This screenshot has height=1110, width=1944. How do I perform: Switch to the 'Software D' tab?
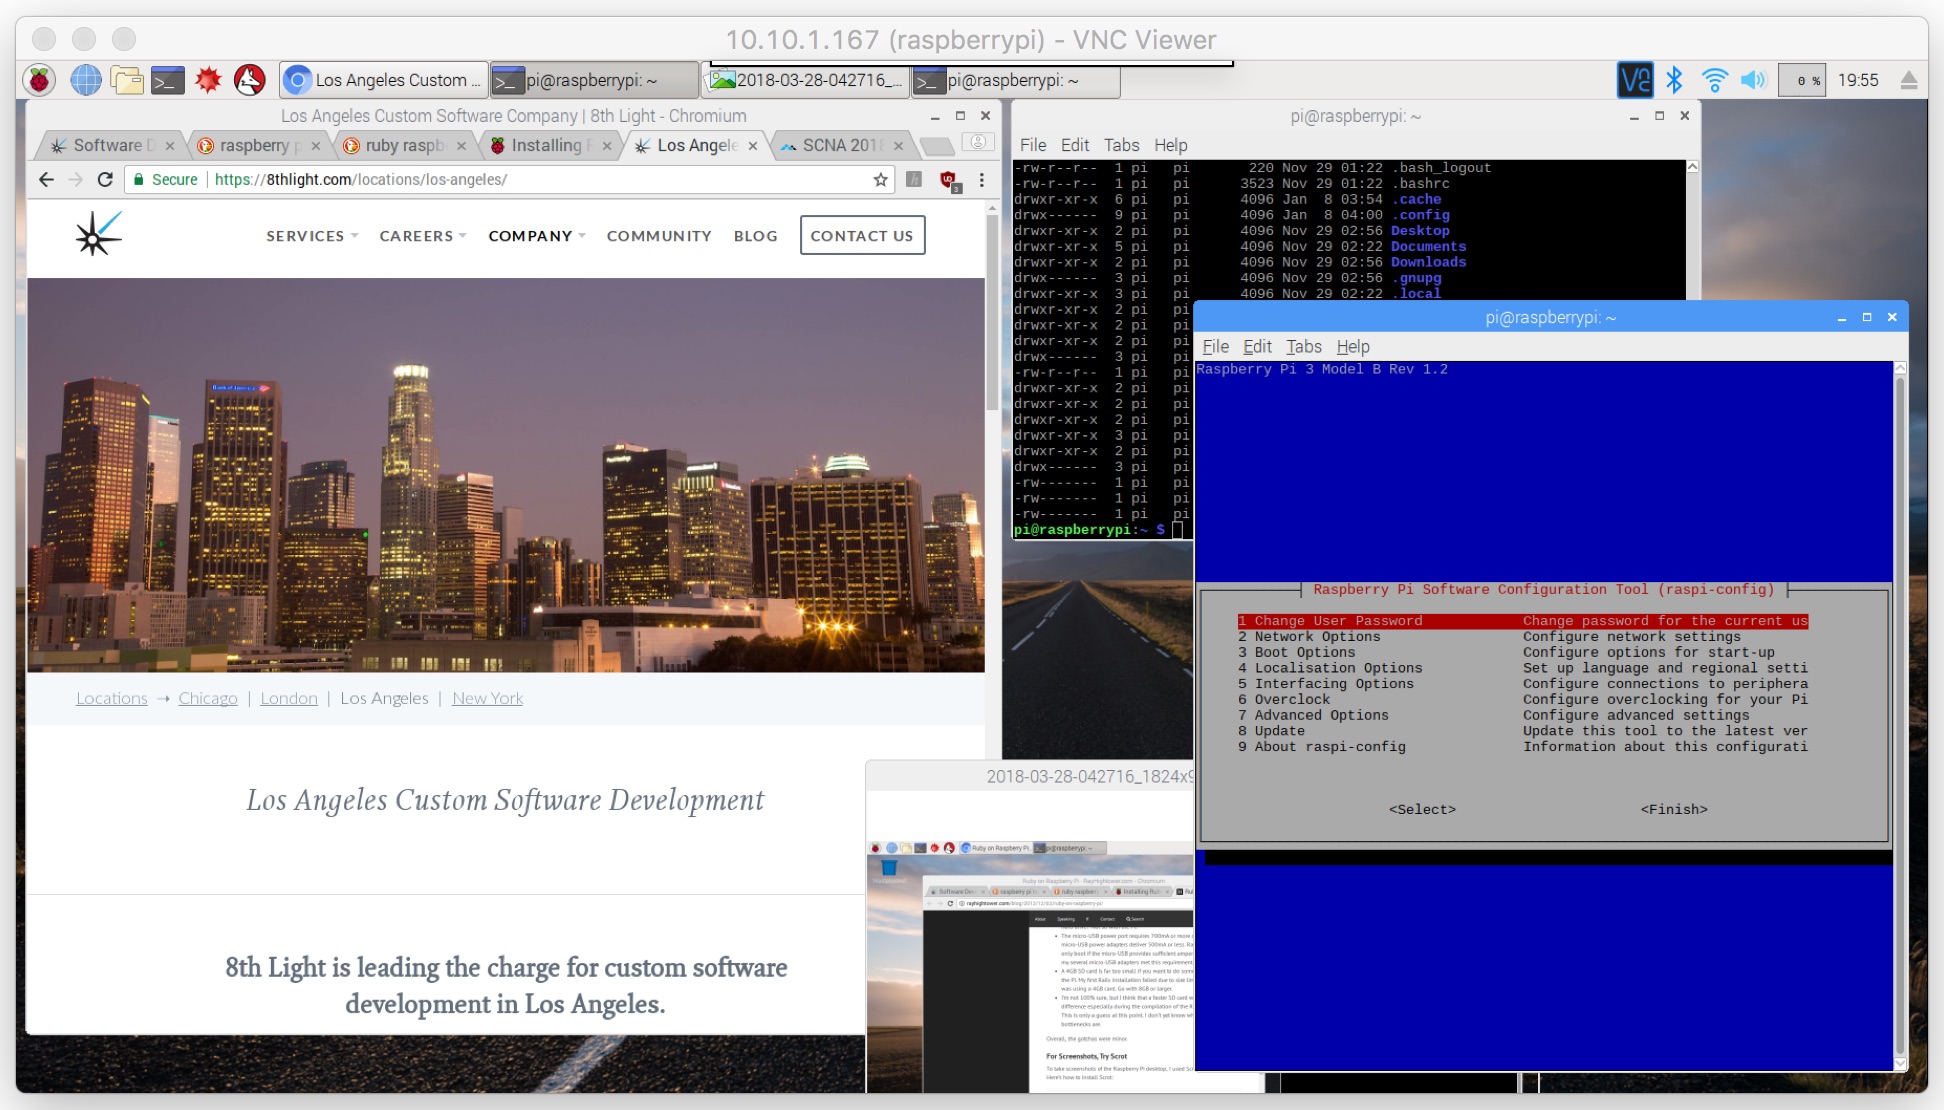[110, 146]
